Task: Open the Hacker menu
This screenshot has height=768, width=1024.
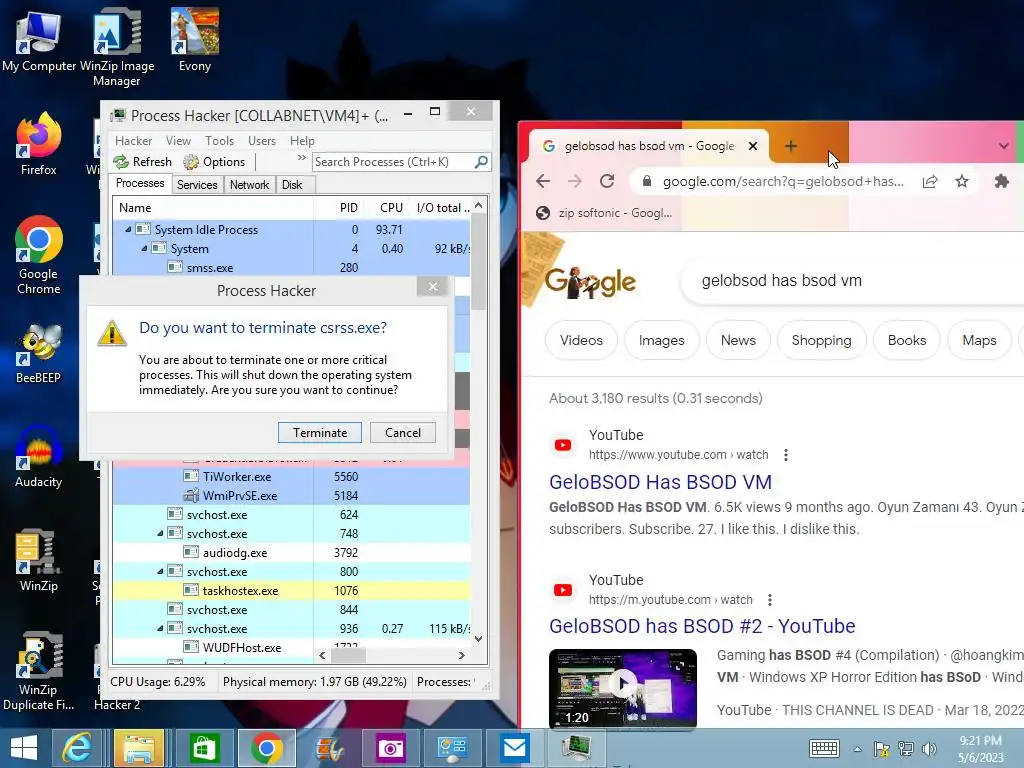Action: [133, 140]
